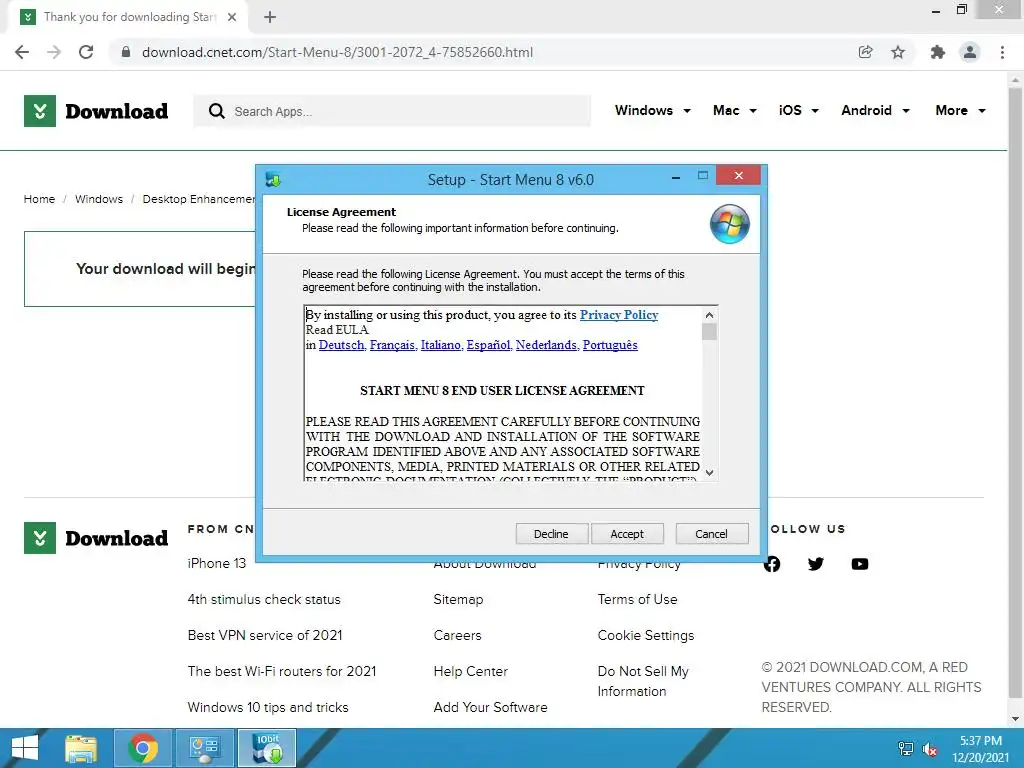The width and height of the screenshot is (1024, 768).
Task: Reload the current page
Action: click(86, 52)
